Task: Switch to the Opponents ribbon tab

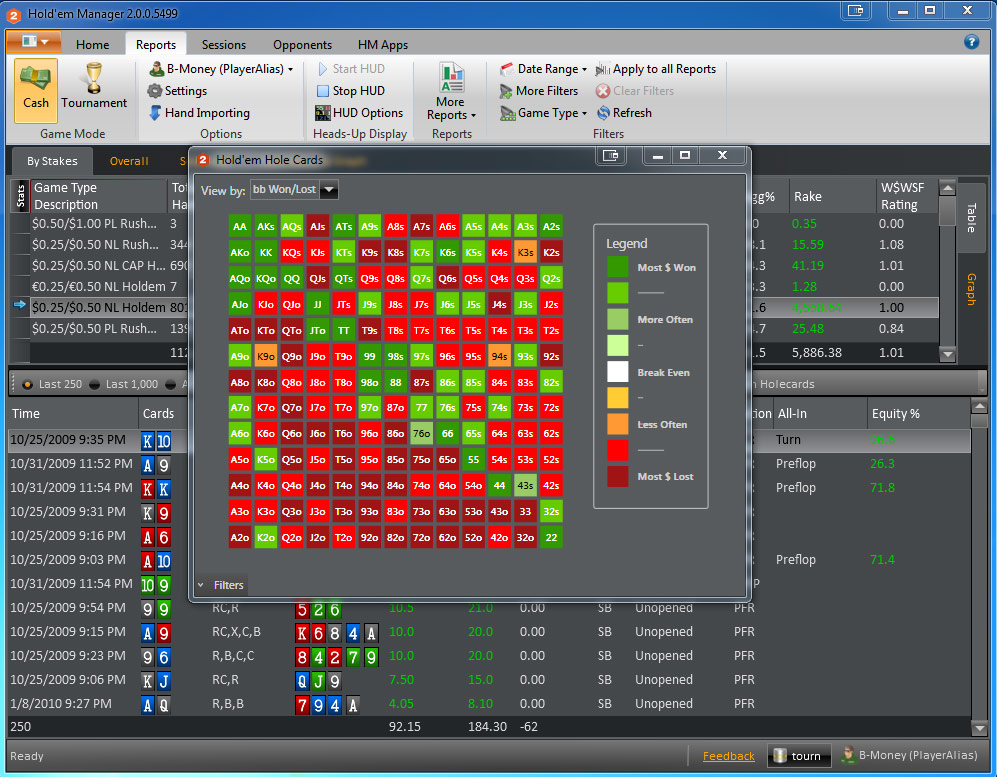Action: 302,45
